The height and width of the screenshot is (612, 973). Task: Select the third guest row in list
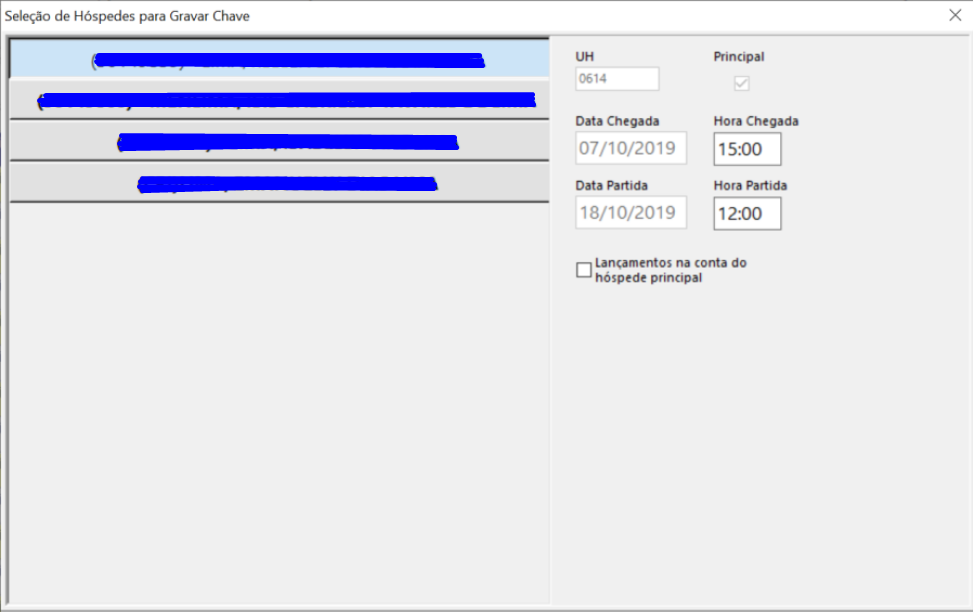[x=279, y=142]
